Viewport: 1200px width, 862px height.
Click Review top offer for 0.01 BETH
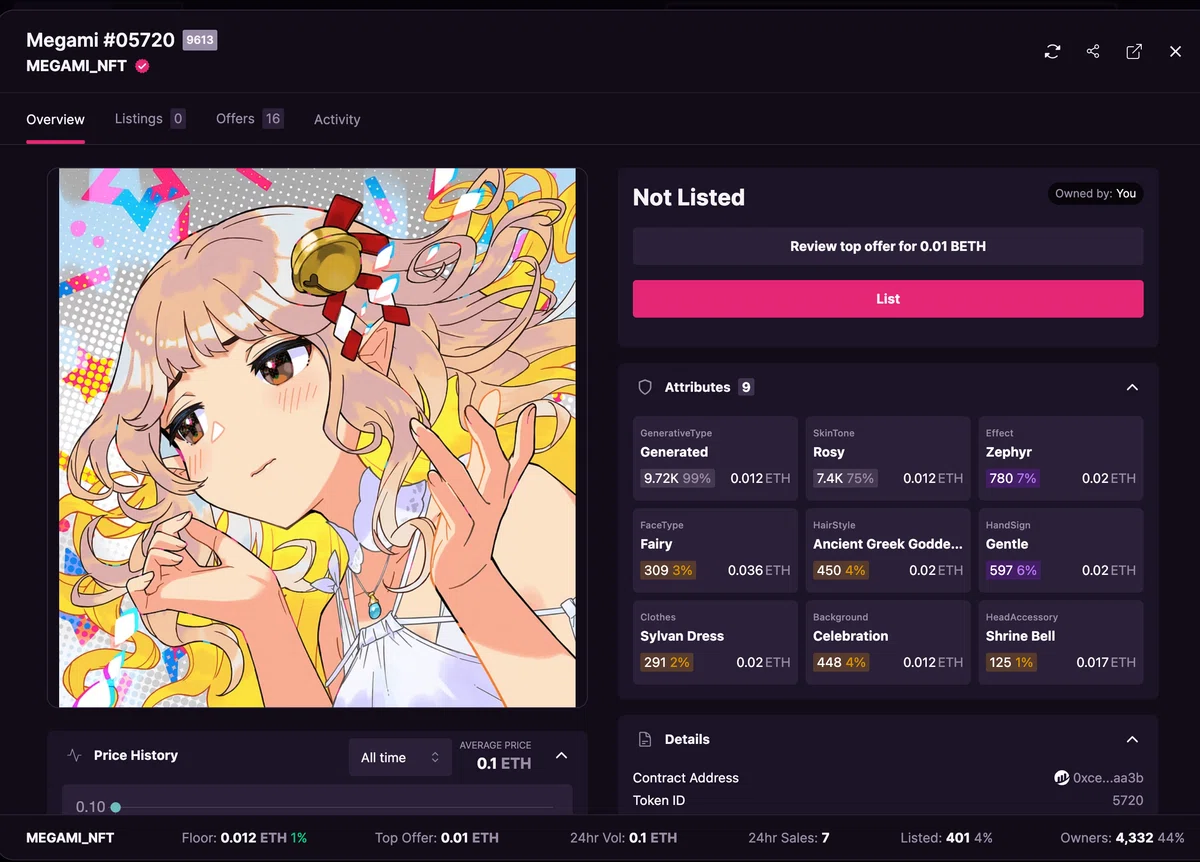(x=888, y=246)
